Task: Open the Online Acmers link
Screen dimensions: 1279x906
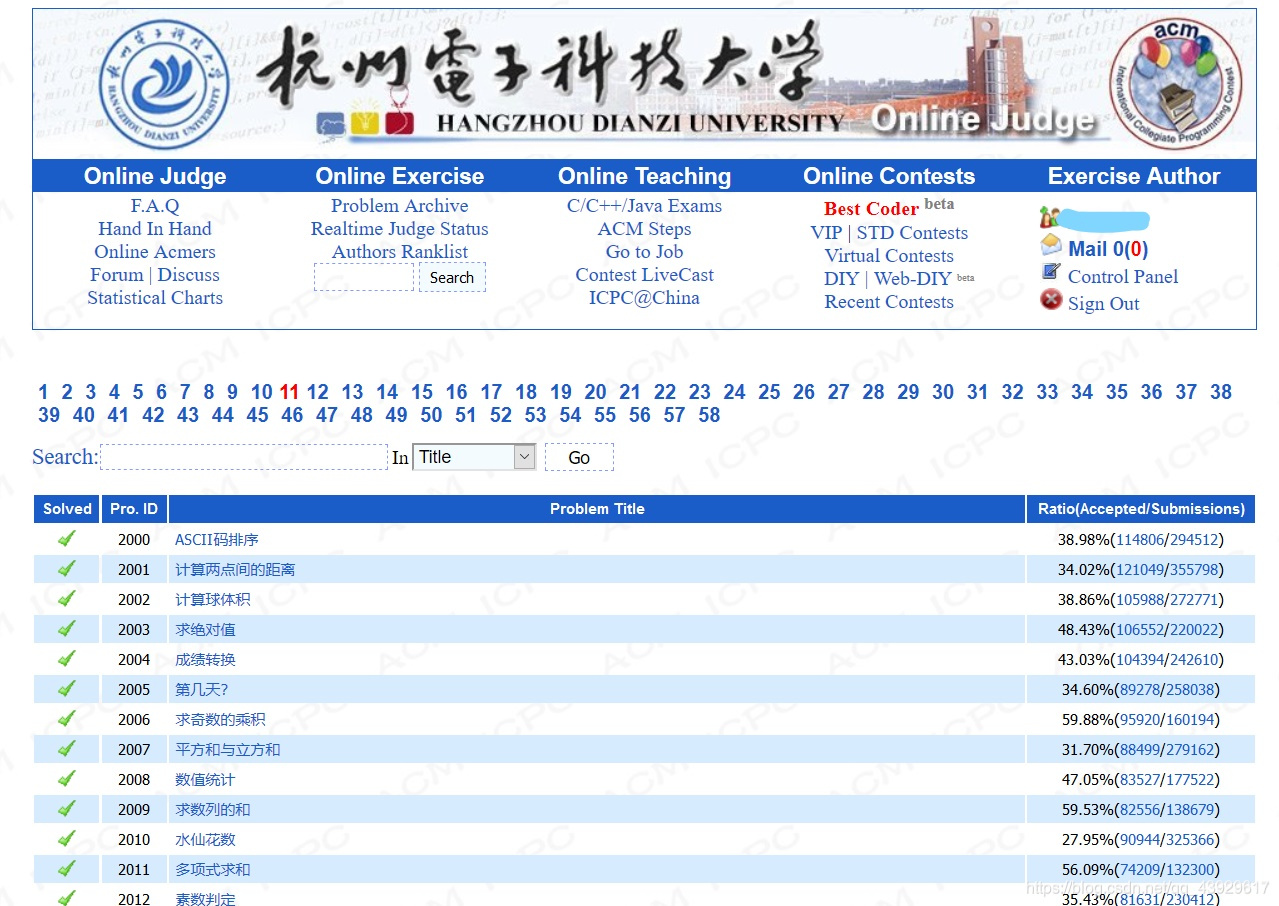Action: (x=155, y=252)
